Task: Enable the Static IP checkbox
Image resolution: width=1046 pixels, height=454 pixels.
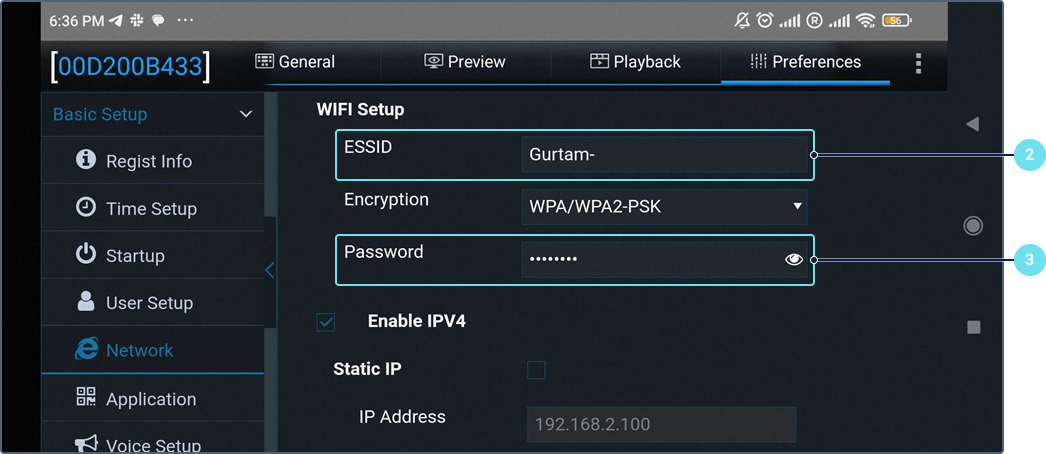Action: click(x=536, y=370)
